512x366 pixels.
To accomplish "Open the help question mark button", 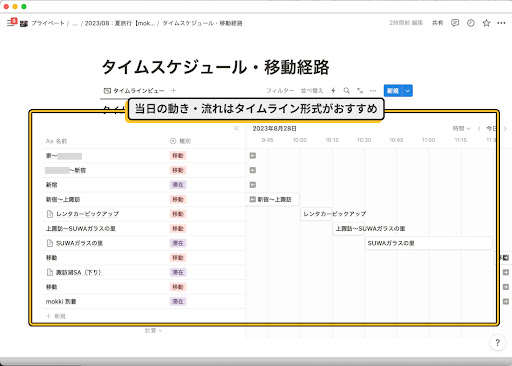I will coord(497,343).
